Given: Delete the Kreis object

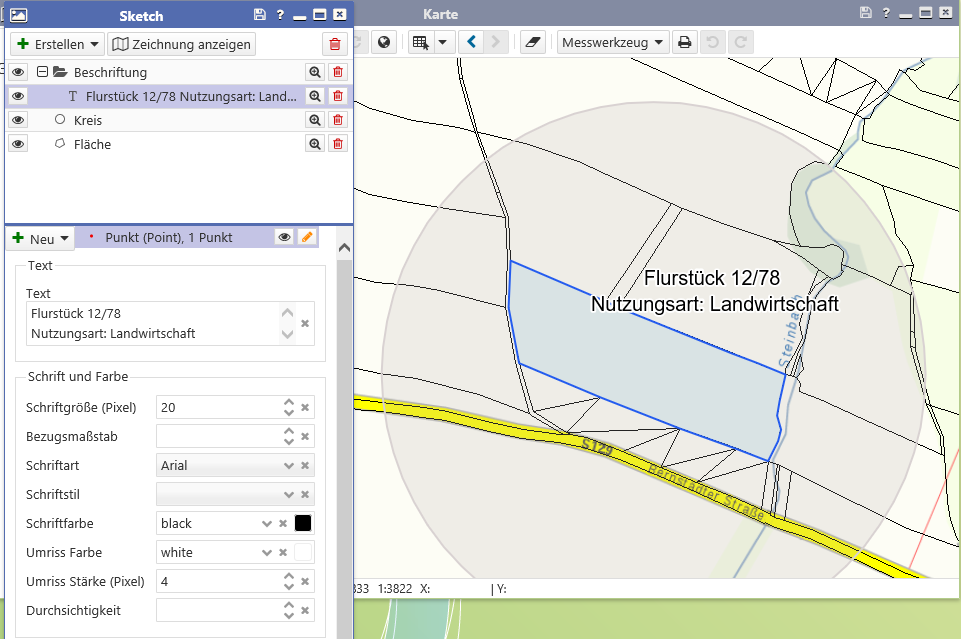Looking at the screenshot, I should point(338,120).
